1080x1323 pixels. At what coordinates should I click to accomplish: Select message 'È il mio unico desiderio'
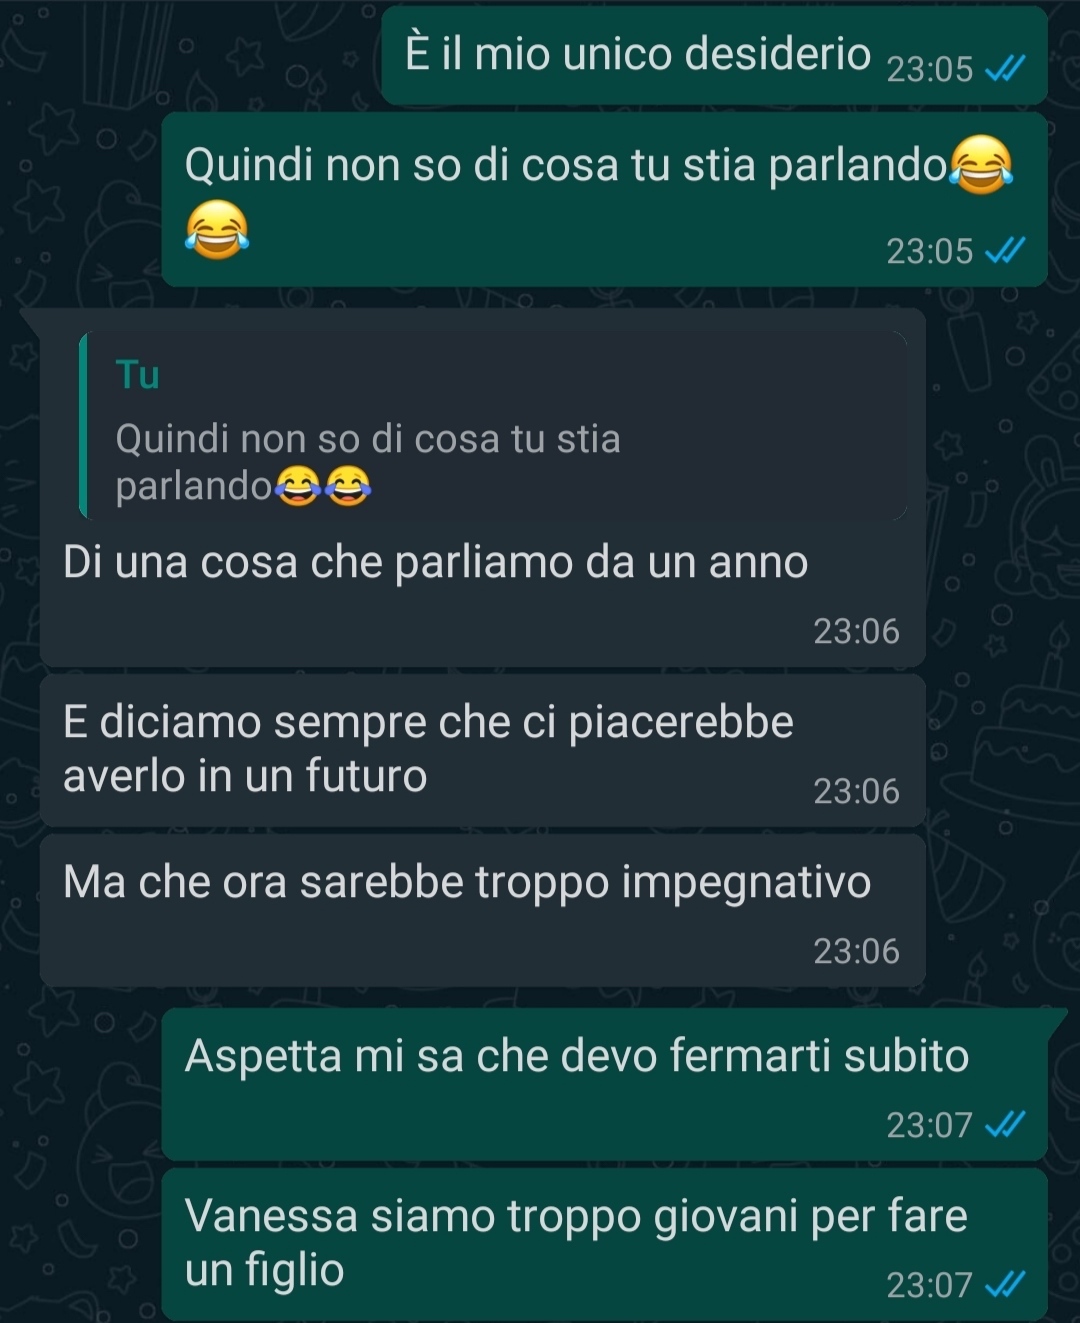(x=714, y=55)
